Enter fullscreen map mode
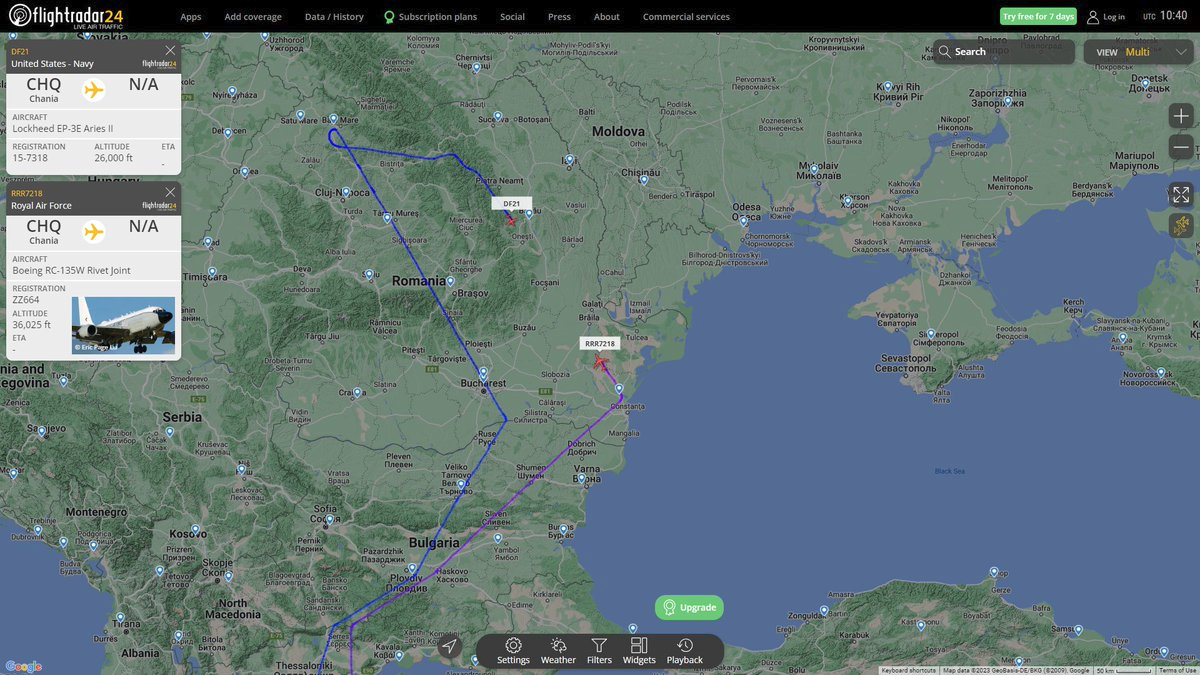The width and height of the screenshot is (1200, 675). pyautogui.click(x=1180, y=194)
